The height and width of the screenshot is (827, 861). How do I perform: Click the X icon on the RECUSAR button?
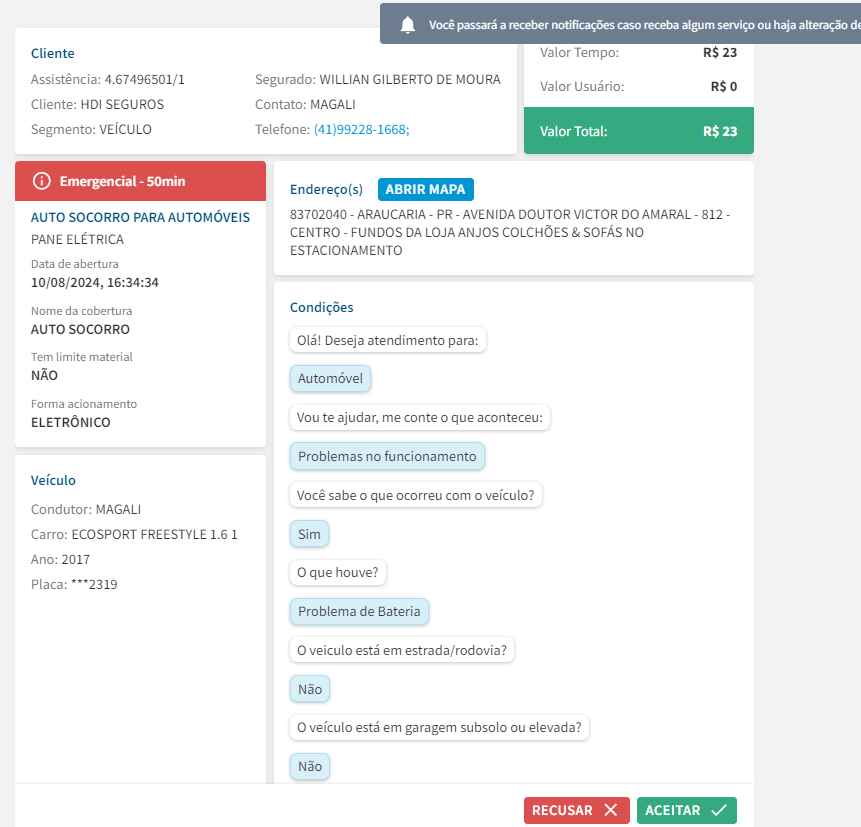tap(610, 810)
